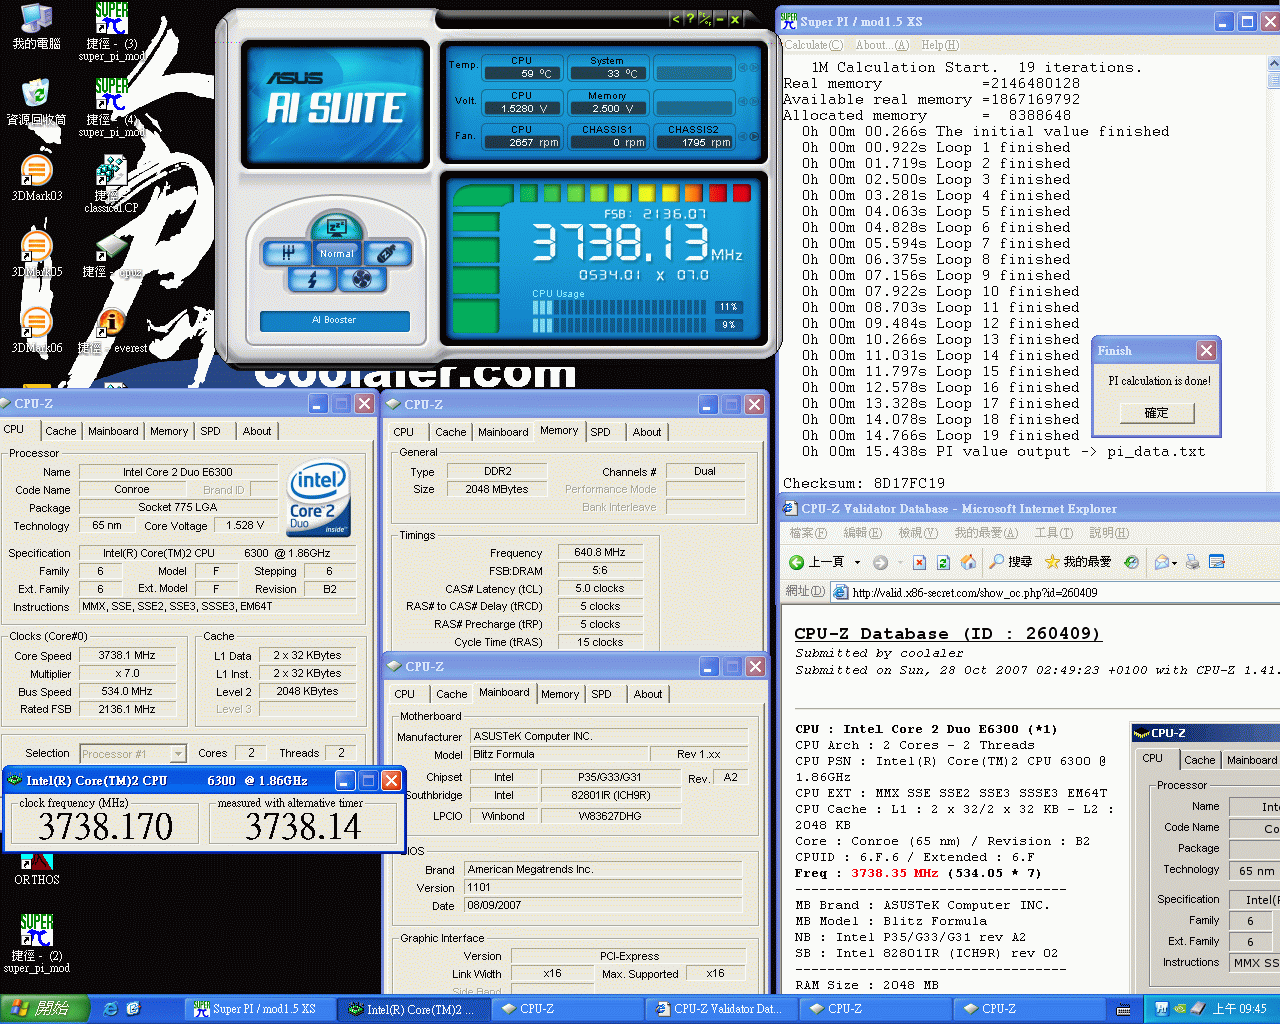Open Processor #1 selection dropdown in CPU-Z

[x=178, y=754]
